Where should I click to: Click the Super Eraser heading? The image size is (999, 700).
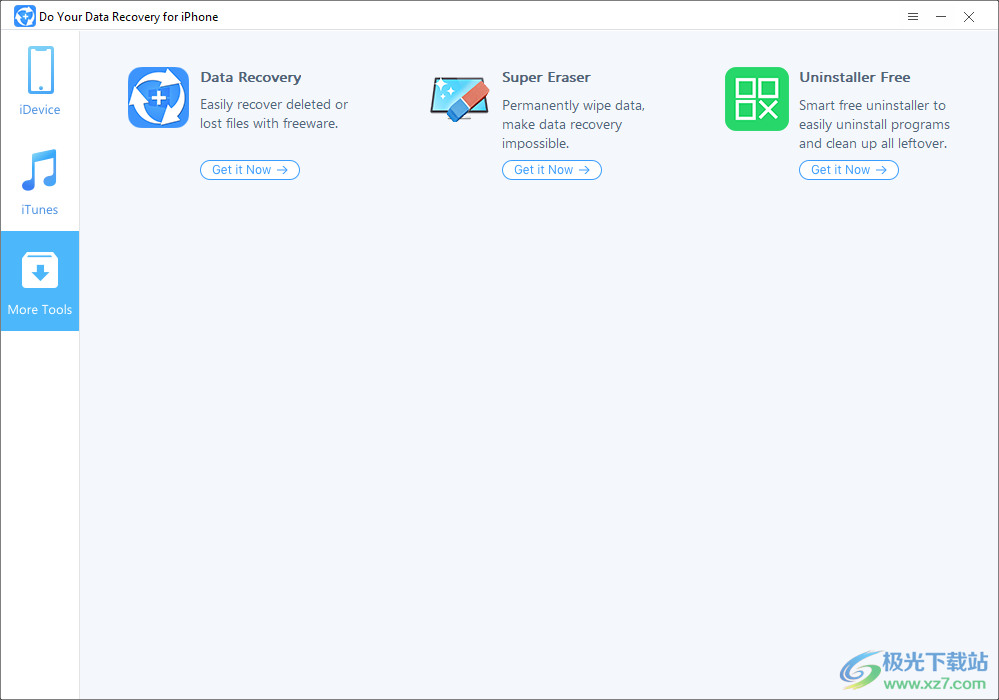point(546,77)
